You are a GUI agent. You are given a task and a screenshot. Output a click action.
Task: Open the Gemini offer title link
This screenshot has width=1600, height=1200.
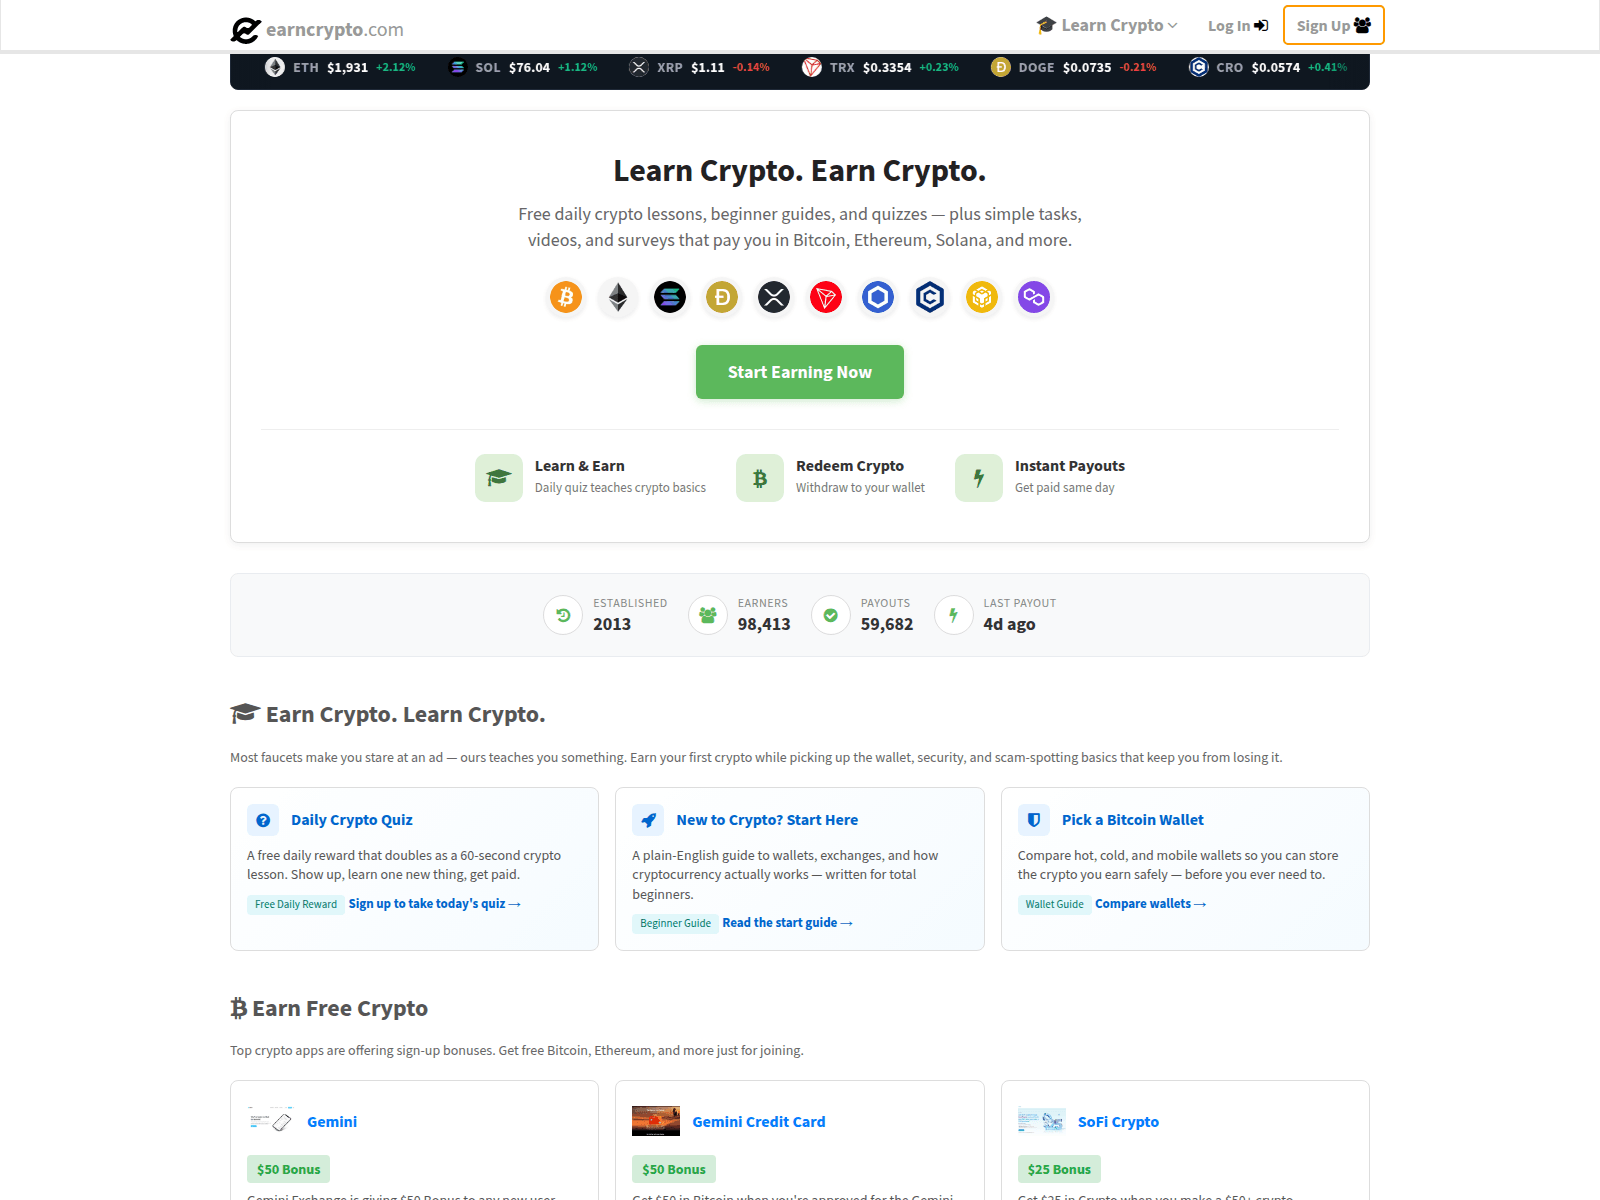(x=332, y=1122)
